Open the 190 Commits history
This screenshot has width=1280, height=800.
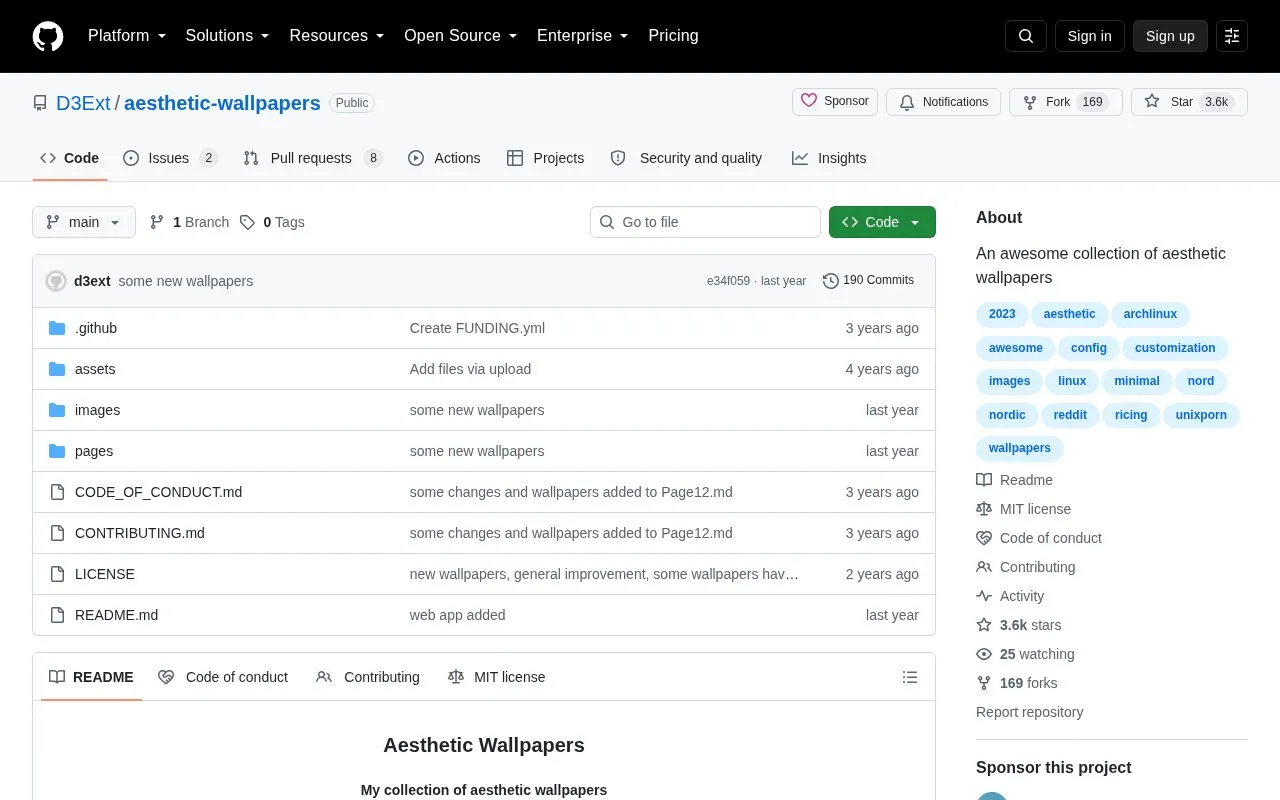click(x=868, y=281)
